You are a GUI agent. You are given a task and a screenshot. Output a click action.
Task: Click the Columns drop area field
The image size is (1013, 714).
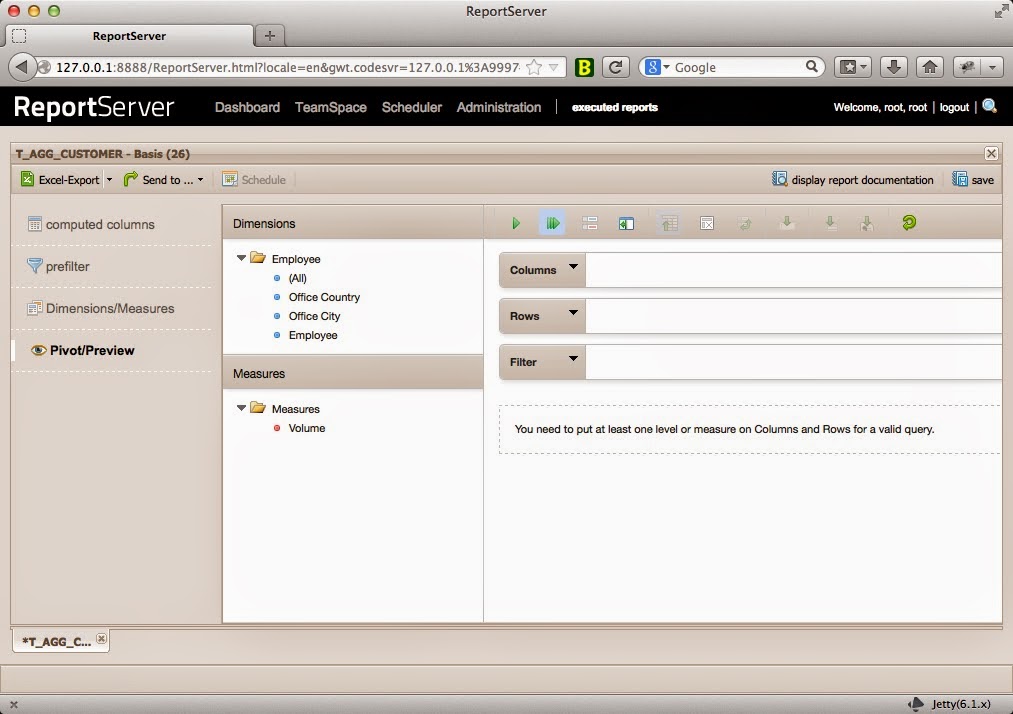coord(793,270)
